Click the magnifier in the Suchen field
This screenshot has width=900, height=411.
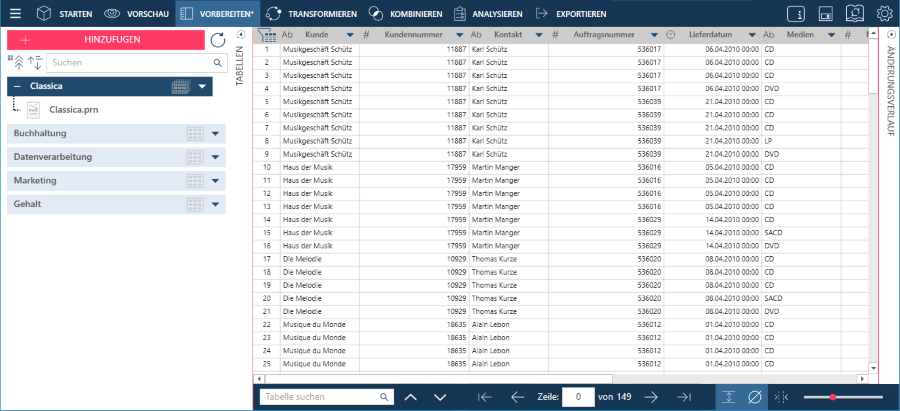click(218, 63)
